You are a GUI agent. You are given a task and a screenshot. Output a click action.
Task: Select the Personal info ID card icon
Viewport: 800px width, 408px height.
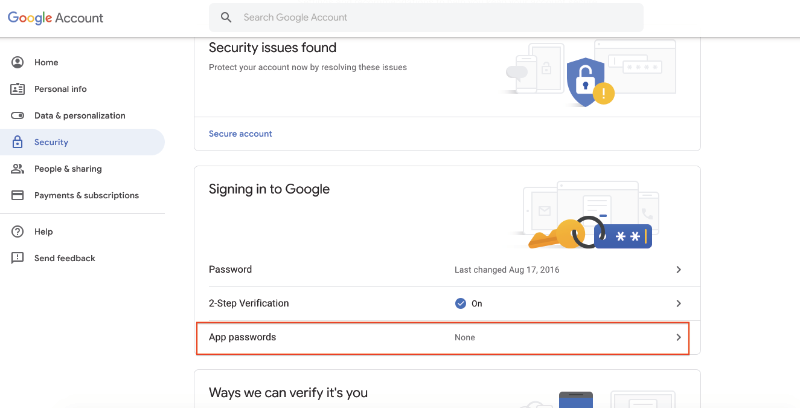coord(17,89)
